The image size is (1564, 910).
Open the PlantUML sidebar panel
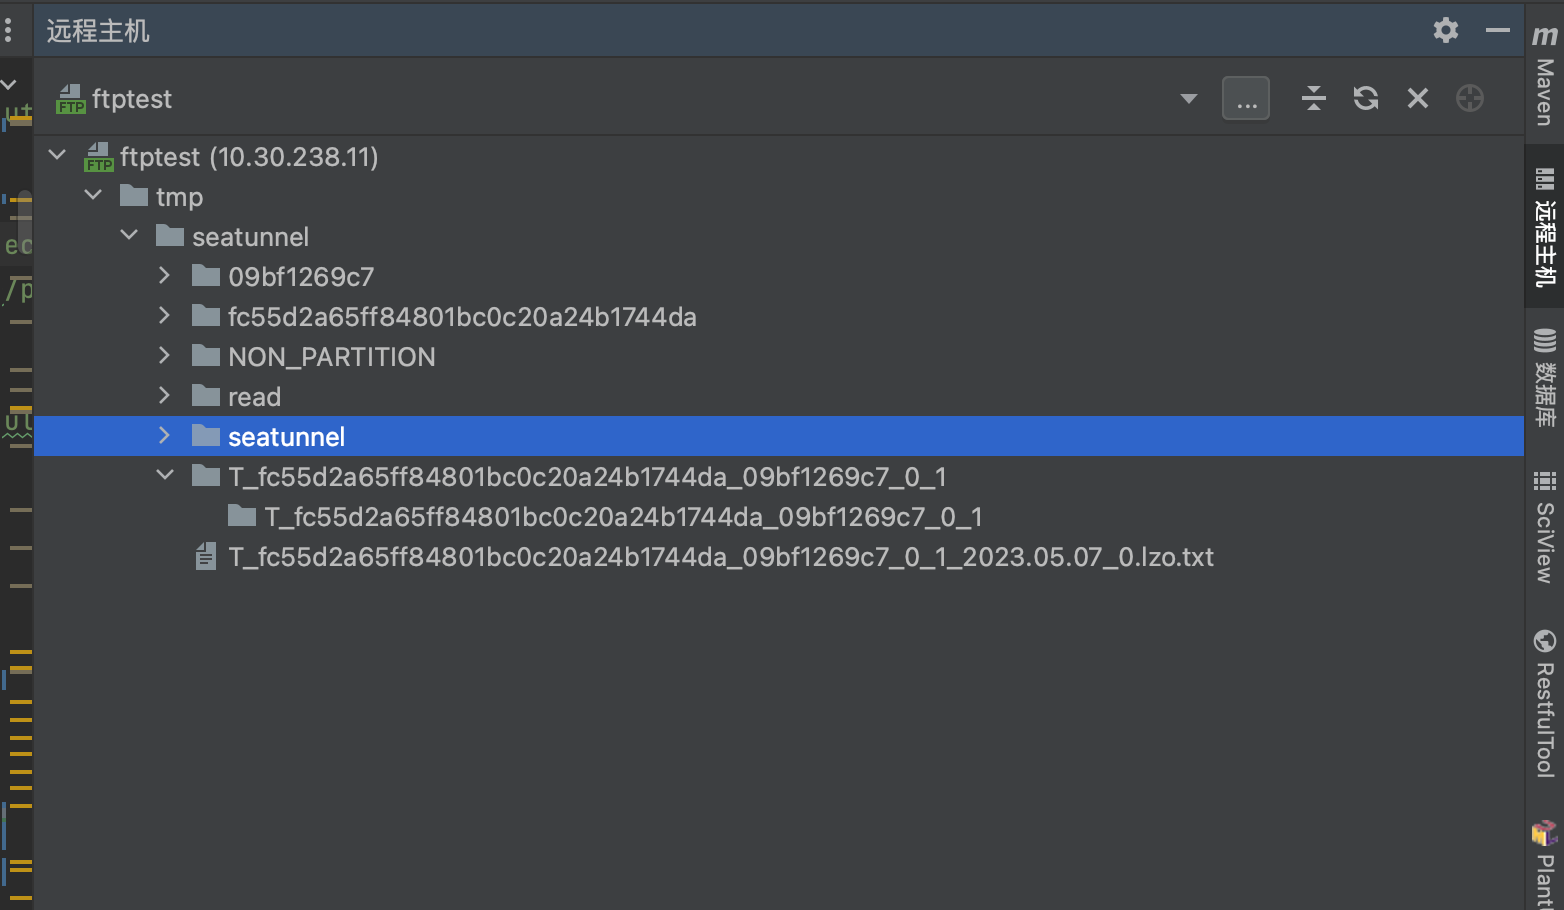(1545, 860)
